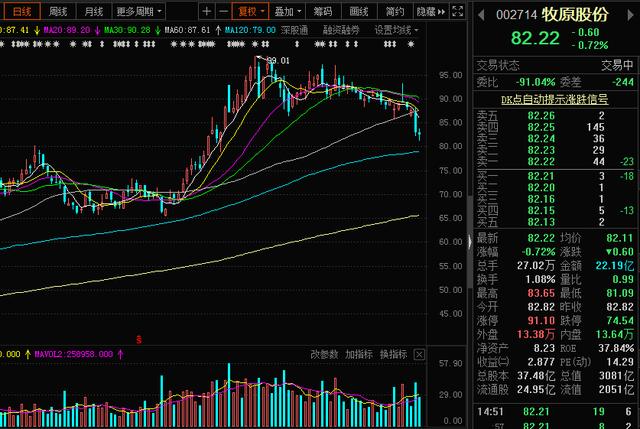The width and height of the screenshot is (640, 429).
Task: Expand the 复权 dropdown
Action: tap(253, 12)
